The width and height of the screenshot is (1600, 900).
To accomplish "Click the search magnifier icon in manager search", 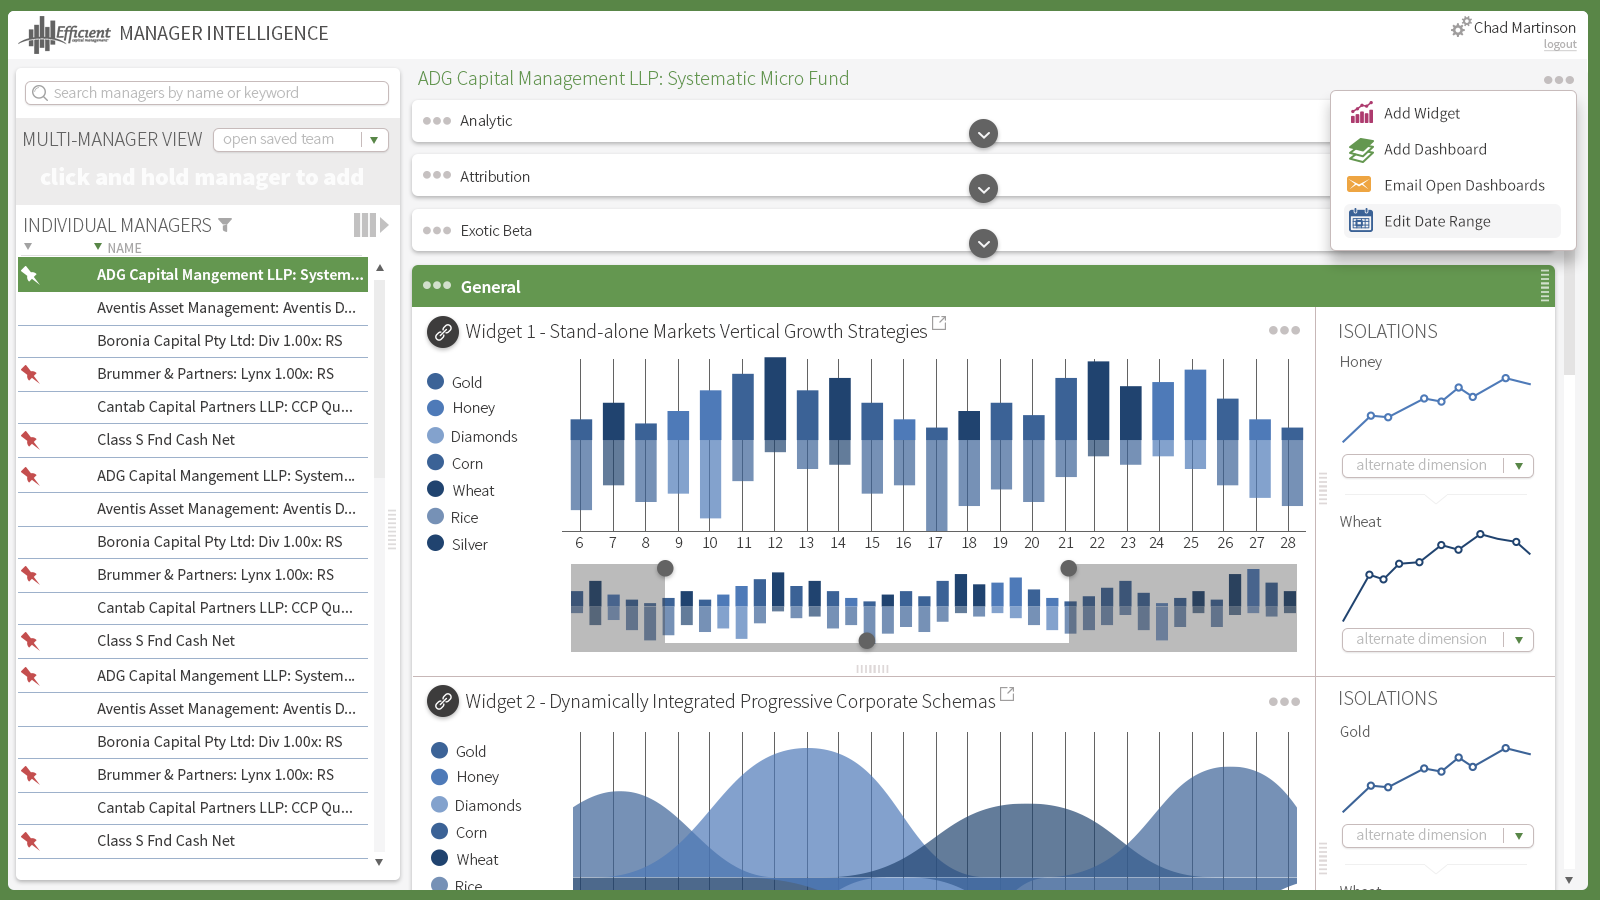I will (40, 93).
